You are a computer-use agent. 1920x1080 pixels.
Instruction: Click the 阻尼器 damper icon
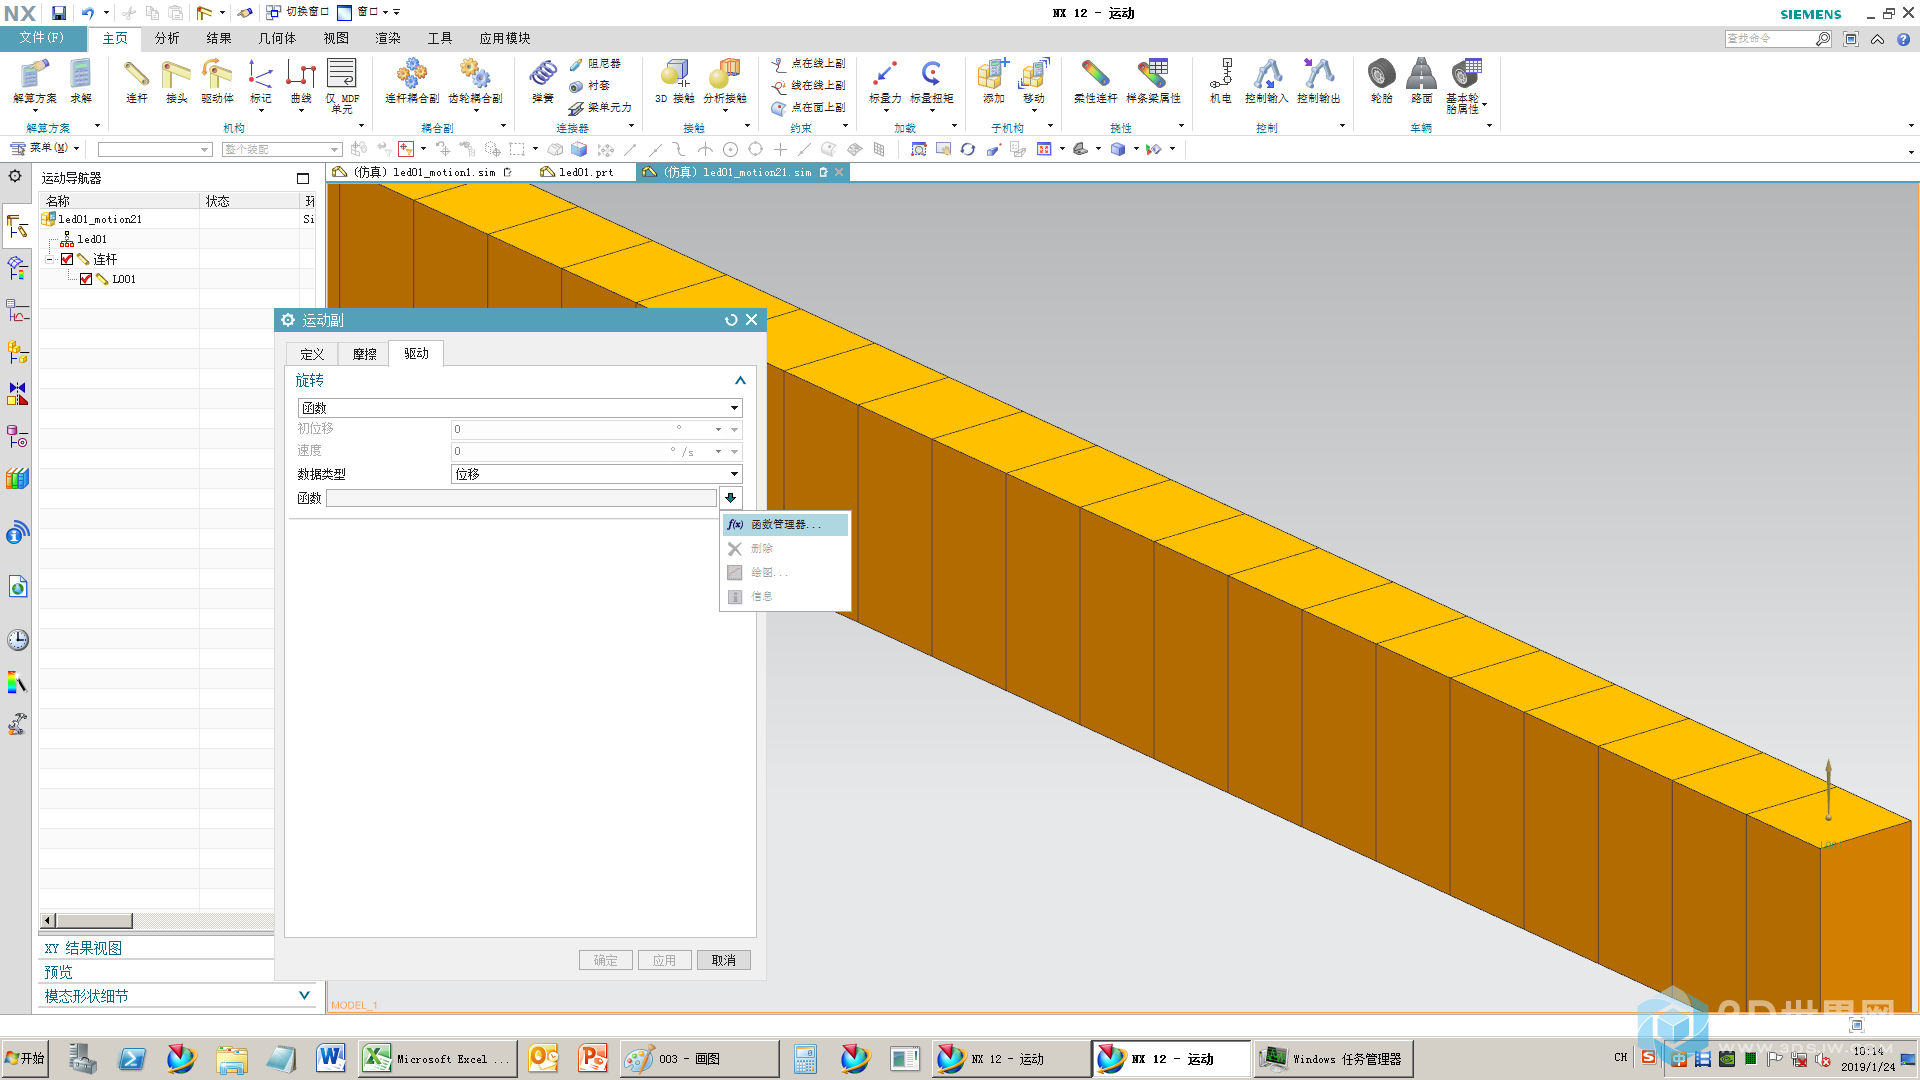point(596,63)
